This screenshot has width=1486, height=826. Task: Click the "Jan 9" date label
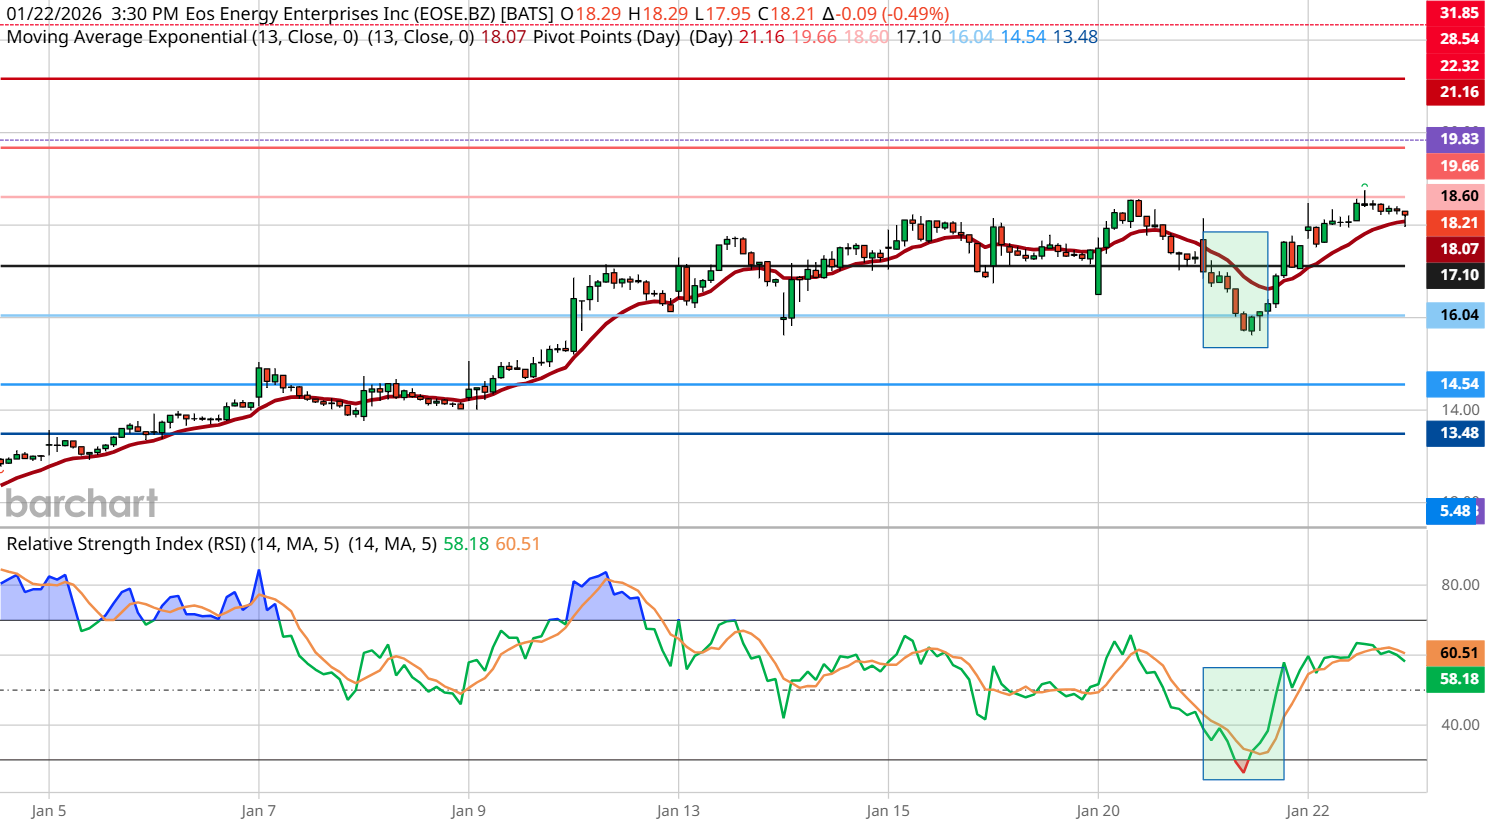pos(468,811)
